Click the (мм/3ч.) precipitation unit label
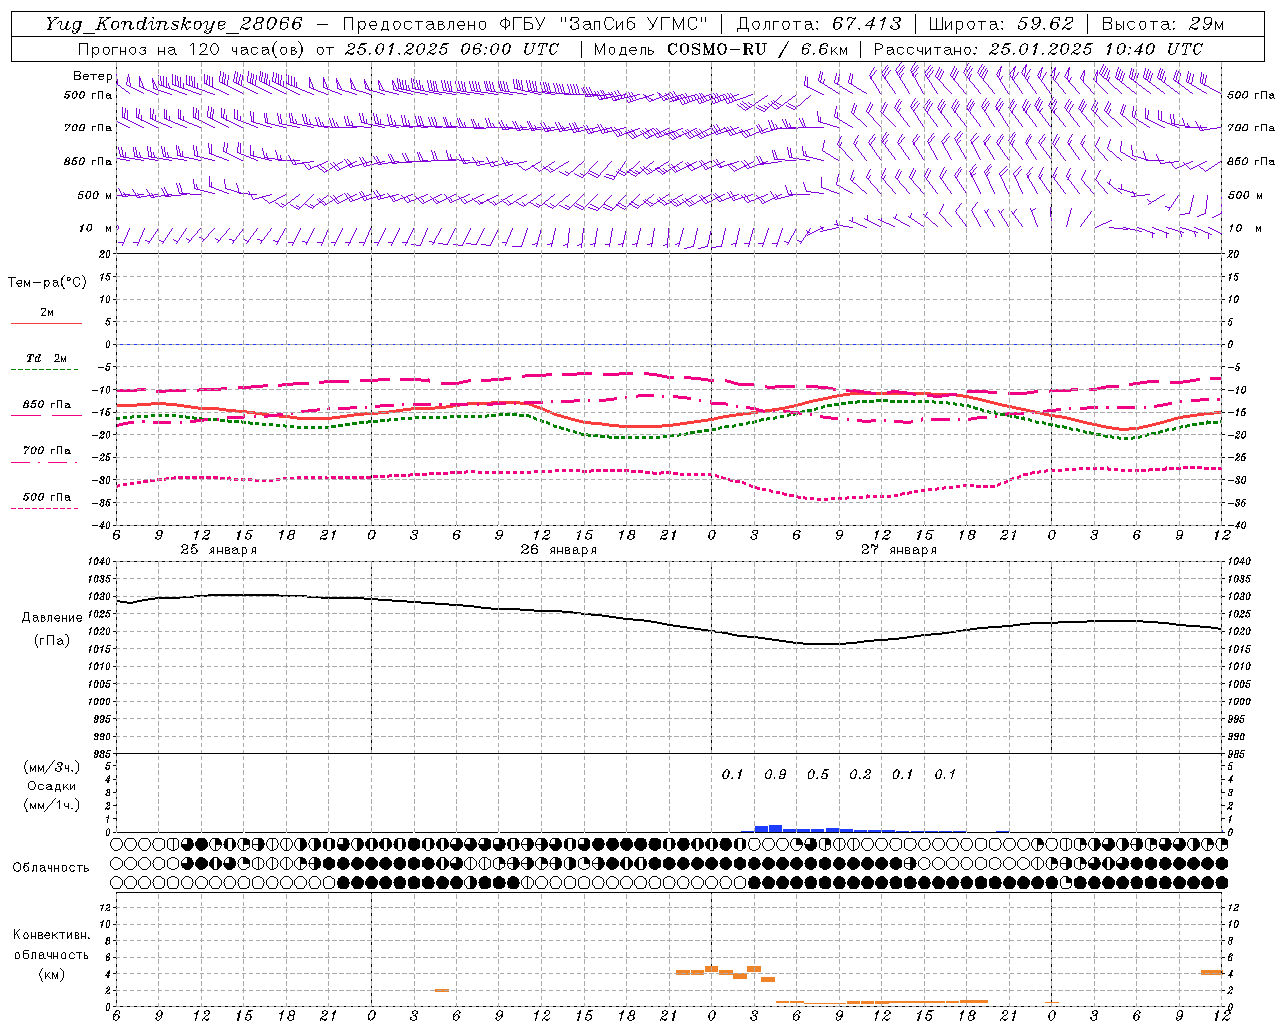This screenshot has width=1280, height=1024. pos(51,767)
